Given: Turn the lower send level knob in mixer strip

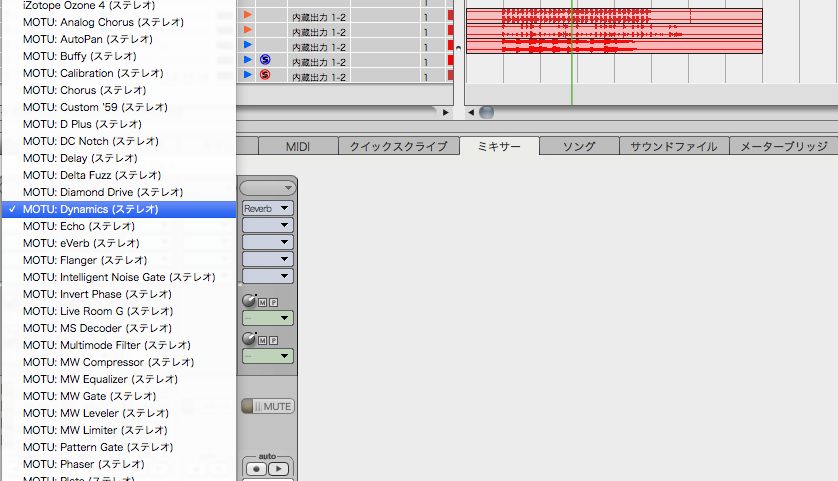Looking at the screenshot, I should (249, 338).
